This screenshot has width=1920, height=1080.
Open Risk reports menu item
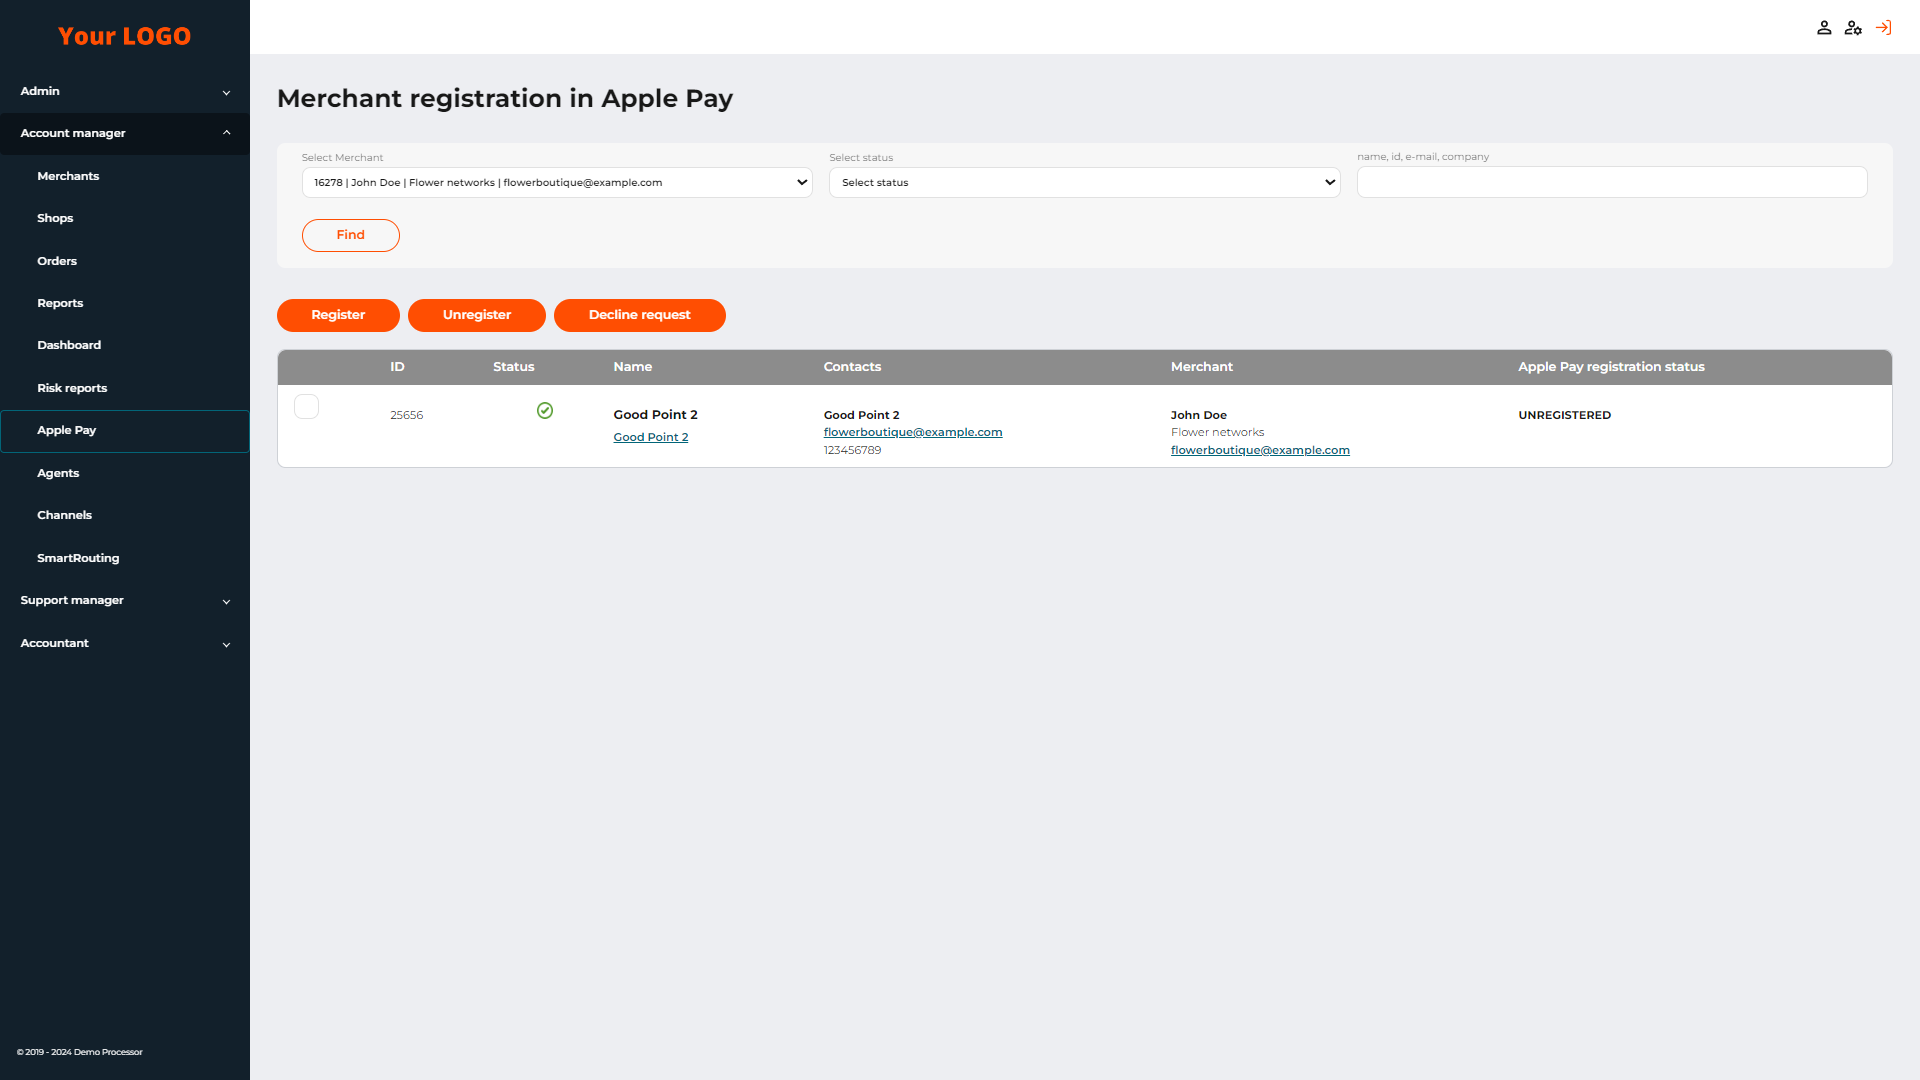click(72, 388)
